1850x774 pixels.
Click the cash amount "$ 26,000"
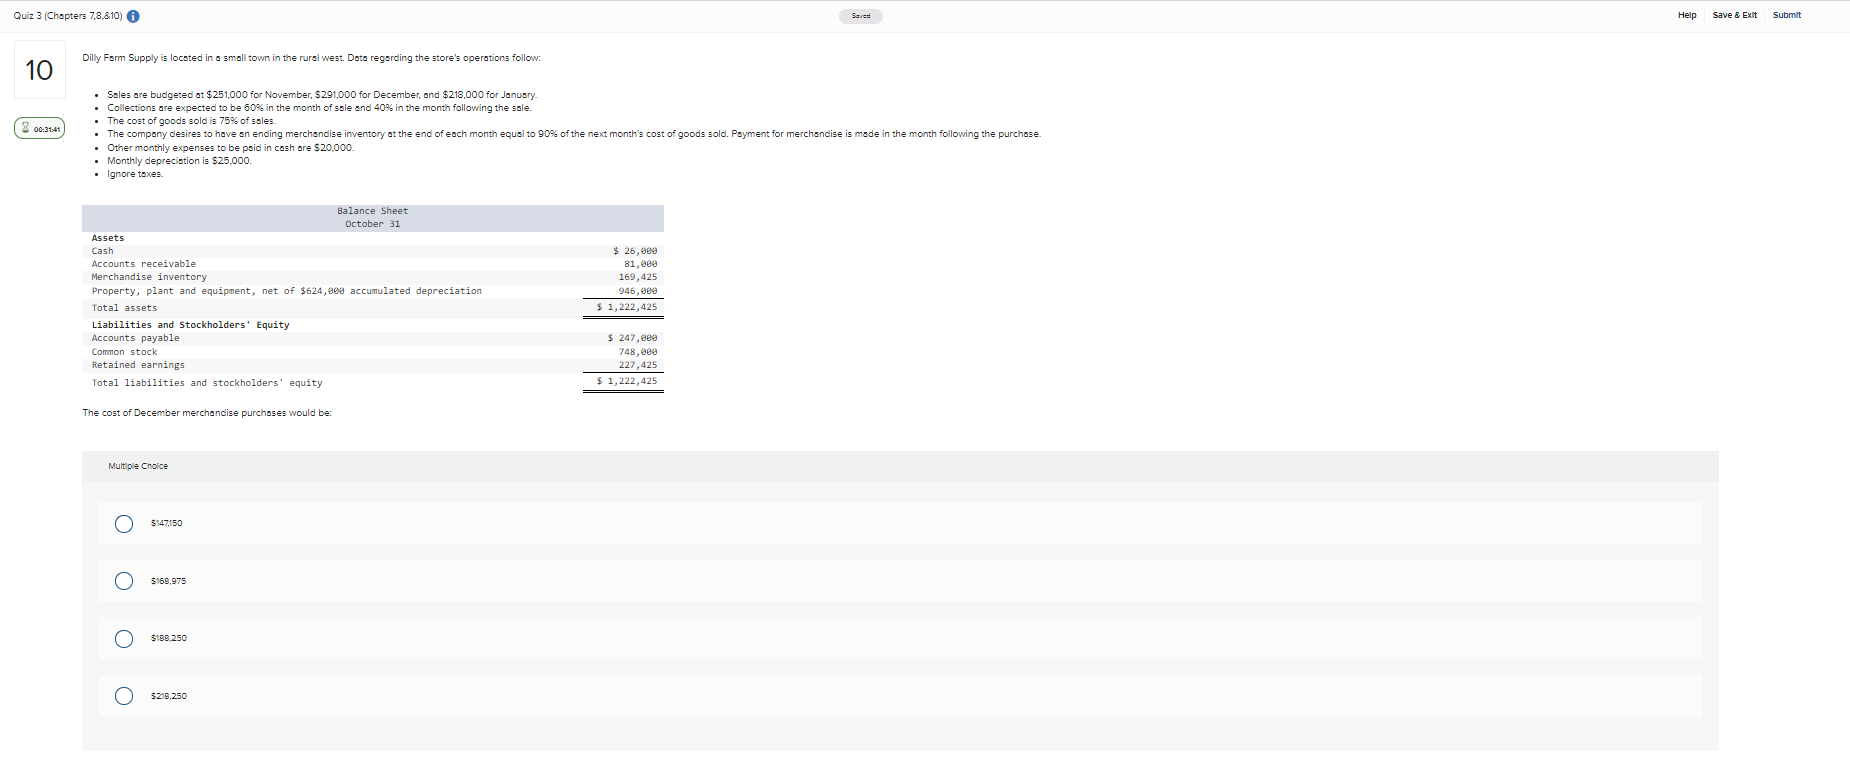click(x=635, y=251)
